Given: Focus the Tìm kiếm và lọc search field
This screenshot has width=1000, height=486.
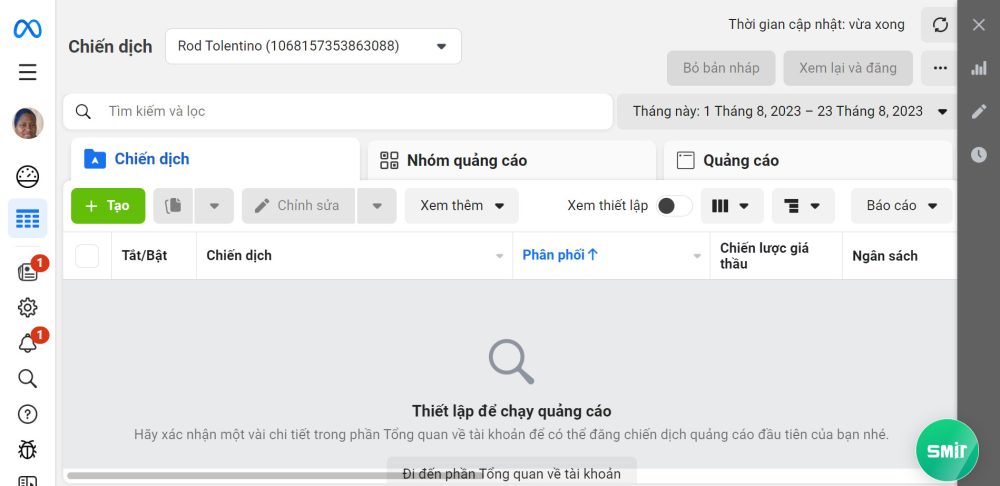Looking at the screenshot, I should click(338, 112).
